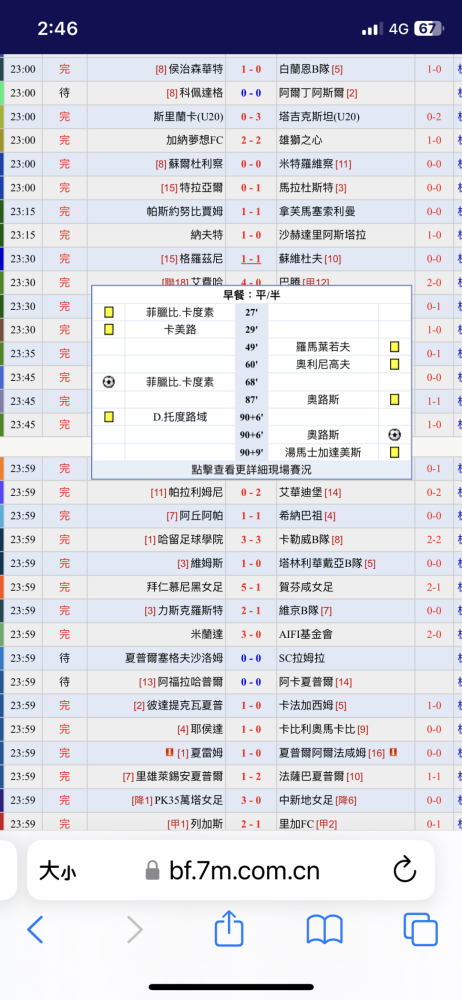Tap the goal ball icon at 68'
Screen dimensions: 462x1000
click(108, 382)
